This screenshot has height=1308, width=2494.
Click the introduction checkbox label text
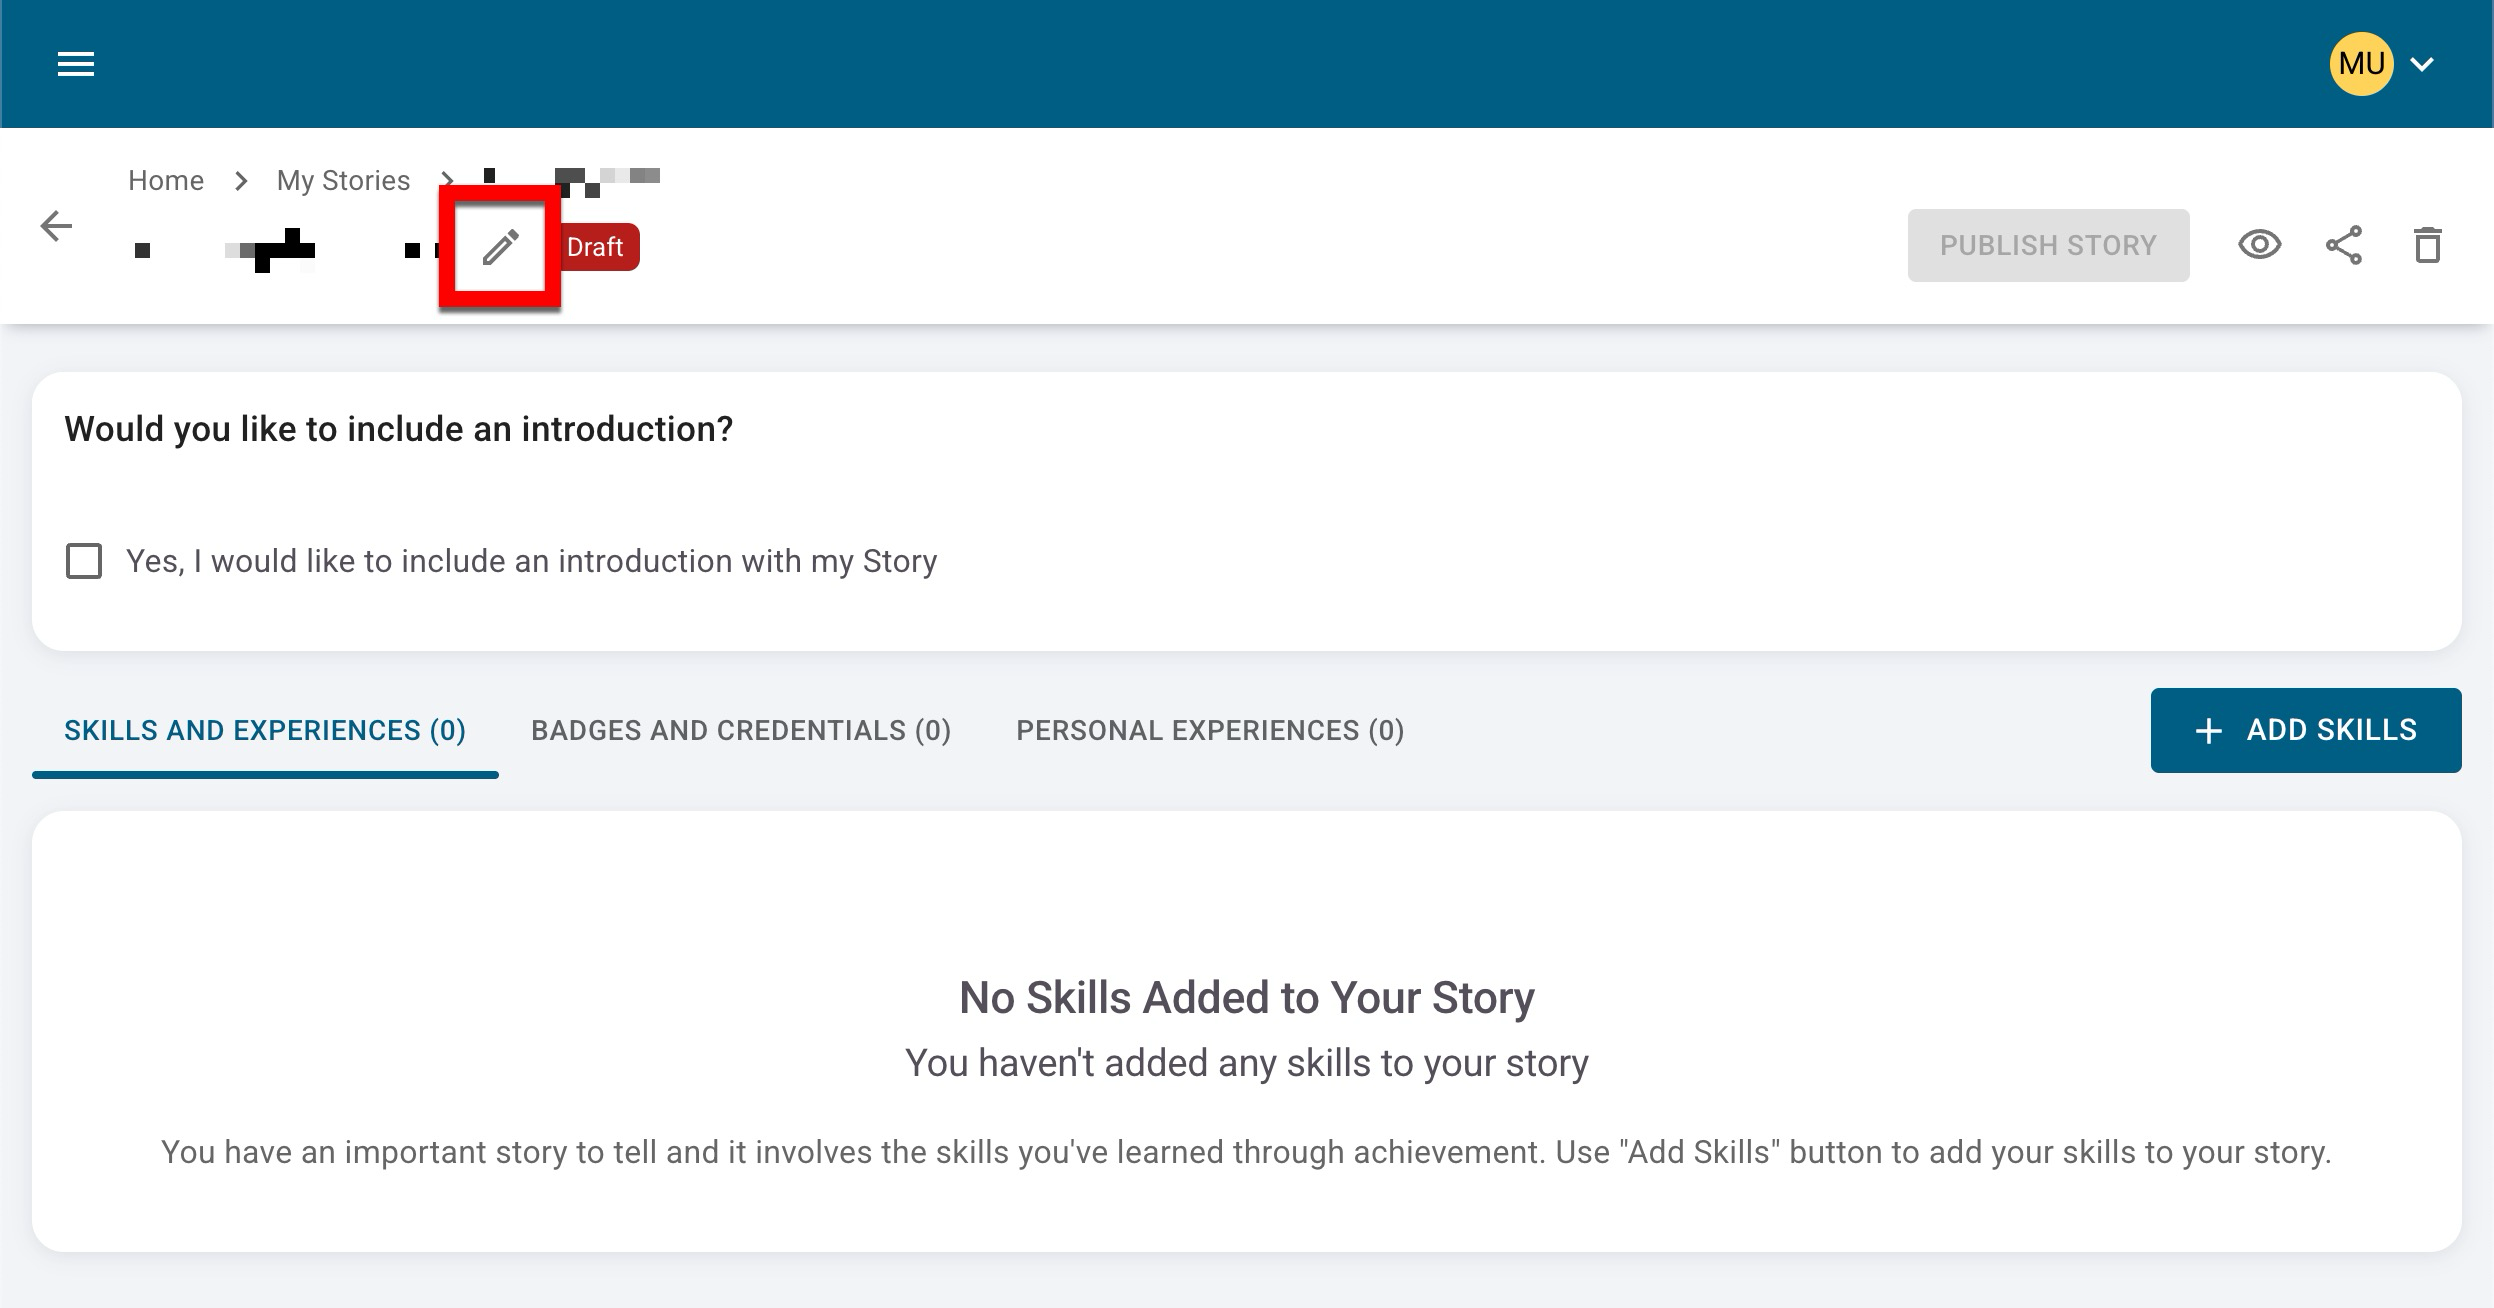pos(531,561)
